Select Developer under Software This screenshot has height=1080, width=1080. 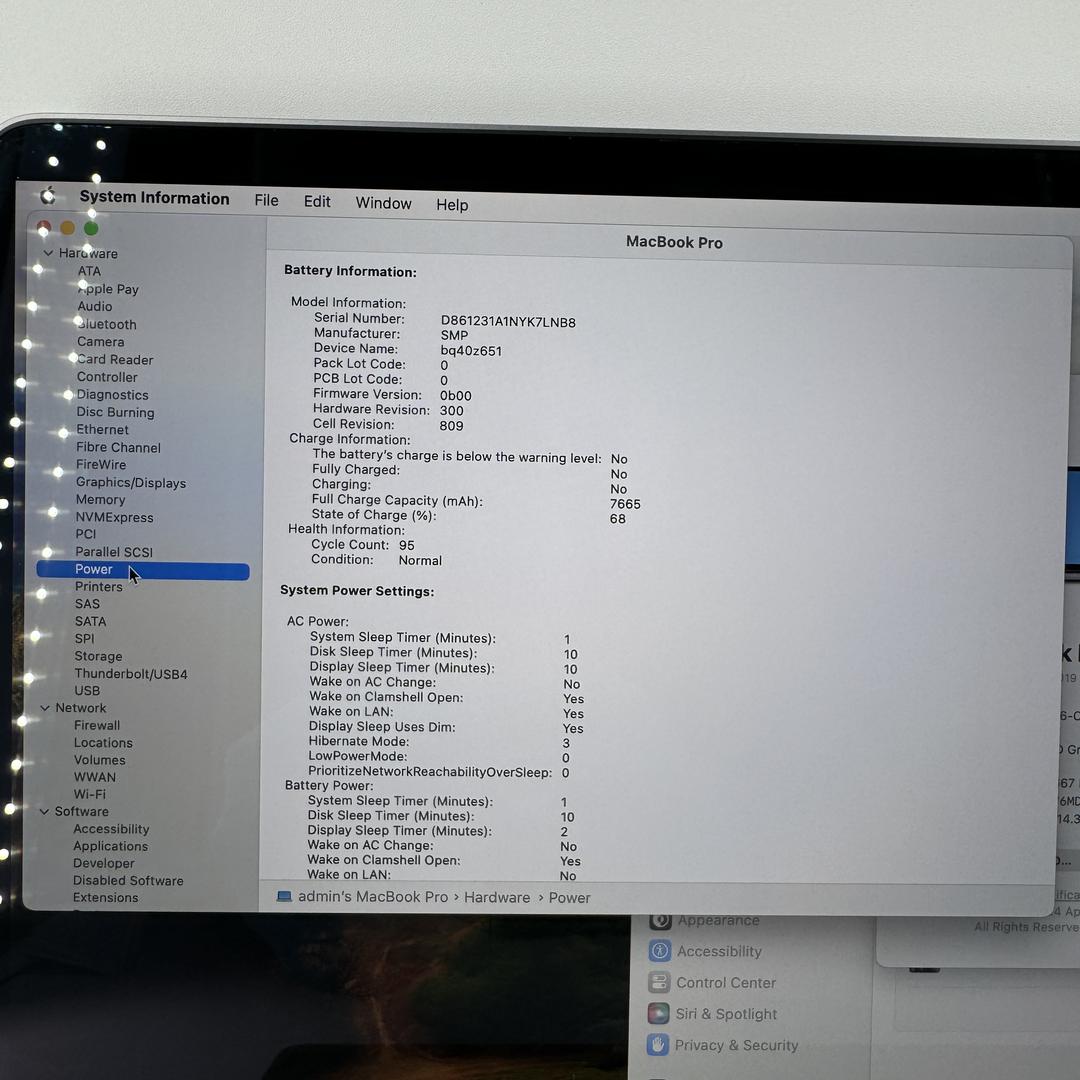tap(103, 863)
